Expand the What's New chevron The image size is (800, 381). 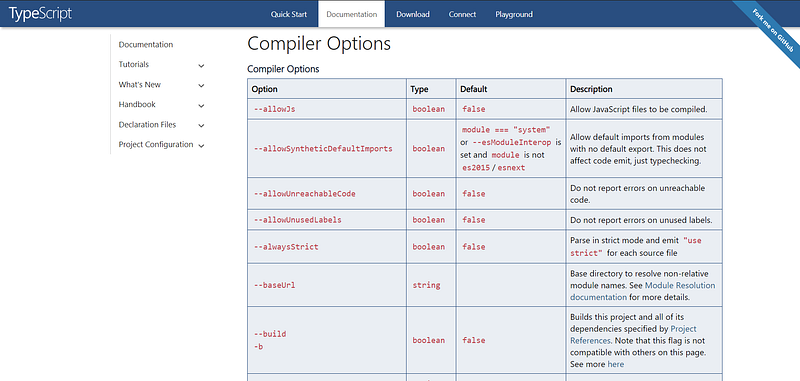click(201, 86)
